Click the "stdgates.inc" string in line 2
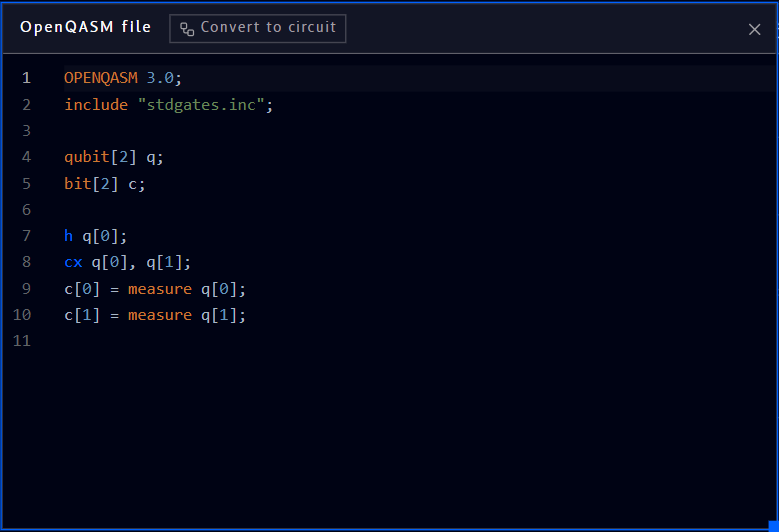This screenshot has height=532, width=779. 201,105
